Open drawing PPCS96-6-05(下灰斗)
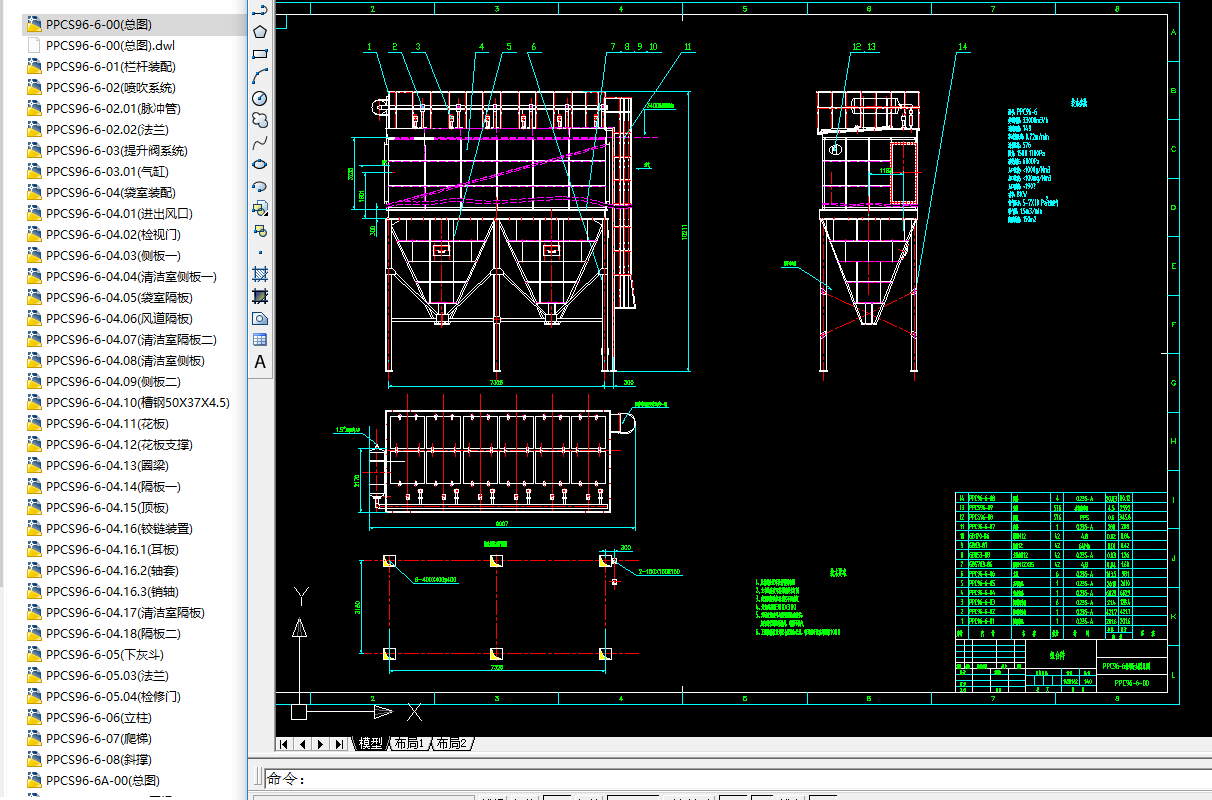Screen dimensions: 1212x800 click(x=103, y=654)
